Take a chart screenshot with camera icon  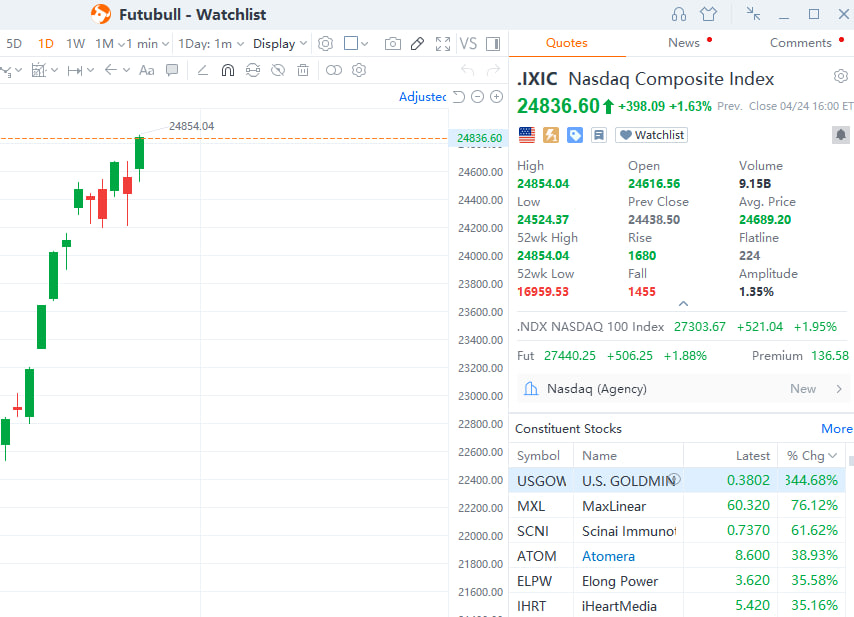coord(393,44)
